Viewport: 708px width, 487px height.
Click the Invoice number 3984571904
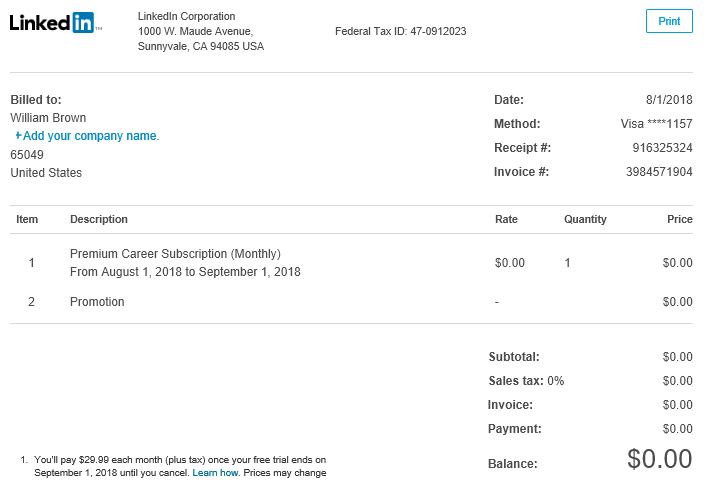coord(659,172)
